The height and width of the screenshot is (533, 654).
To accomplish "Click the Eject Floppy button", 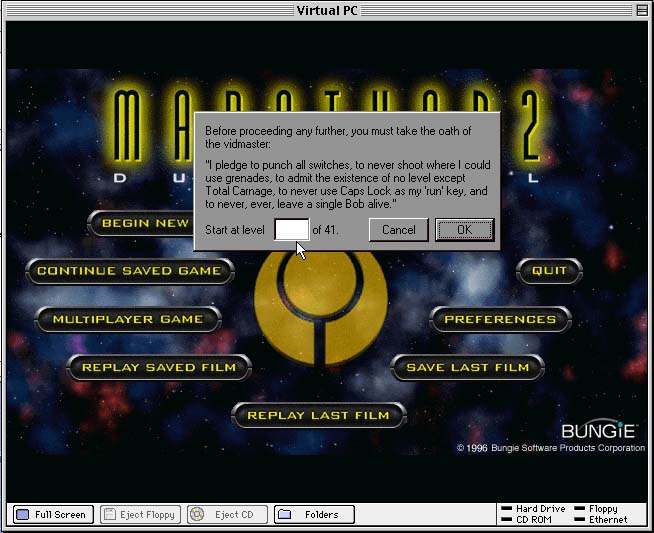I will click(x=138, y=515).
